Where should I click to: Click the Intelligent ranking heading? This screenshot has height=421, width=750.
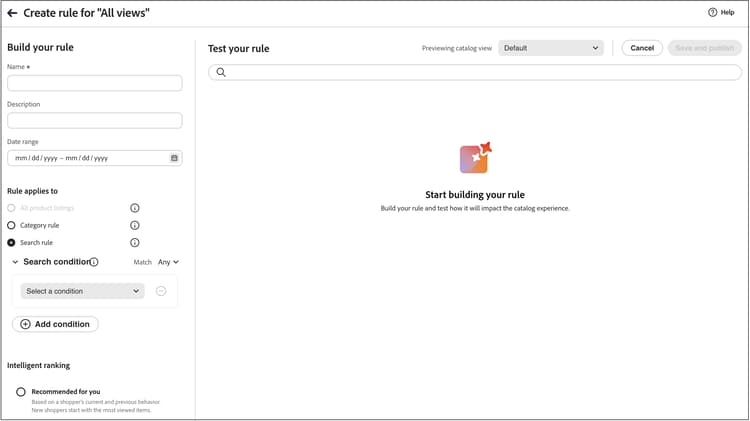point(38,365)
